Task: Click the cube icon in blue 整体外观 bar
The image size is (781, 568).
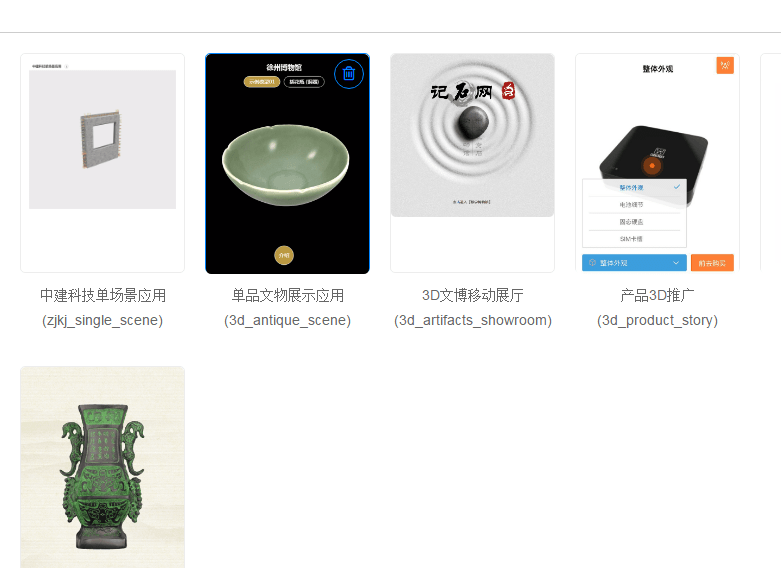Action: [x=592, y=263]
